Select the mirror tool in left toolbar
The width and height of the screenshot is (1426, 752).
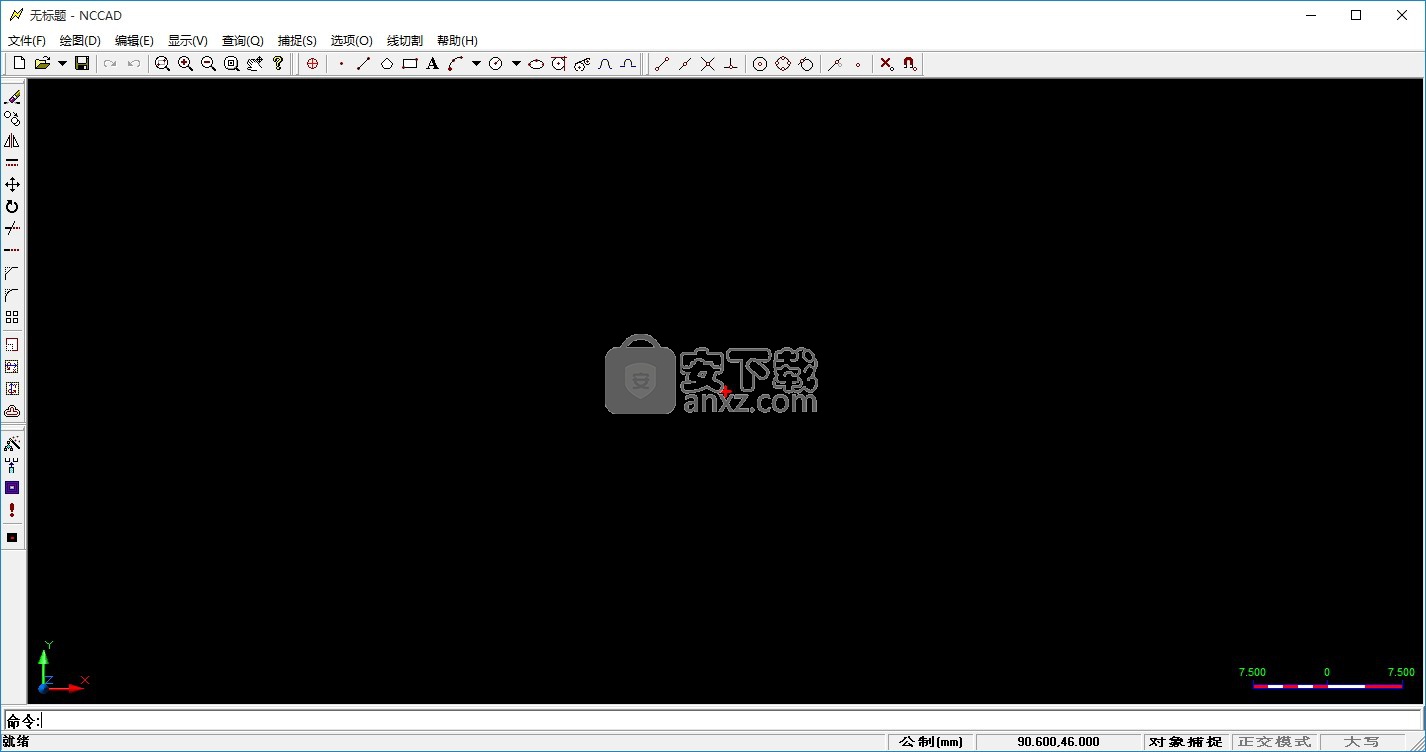tap(12, 141)
